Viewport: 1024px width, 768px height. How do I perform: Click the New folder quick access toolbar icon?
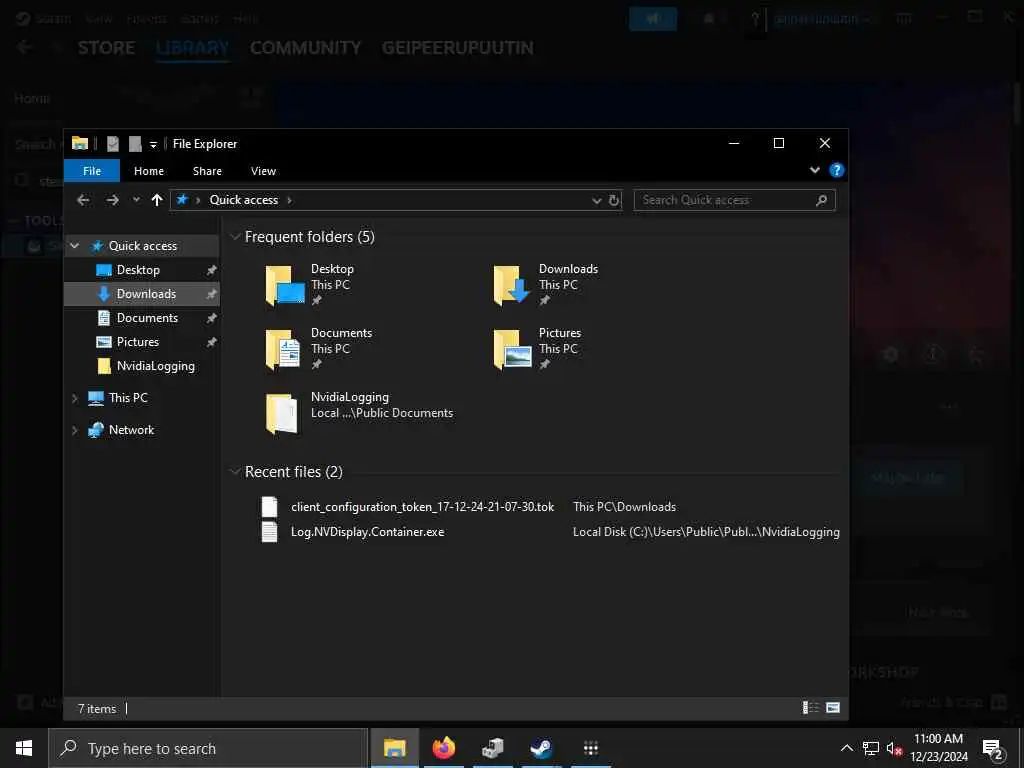pos(135,144)
